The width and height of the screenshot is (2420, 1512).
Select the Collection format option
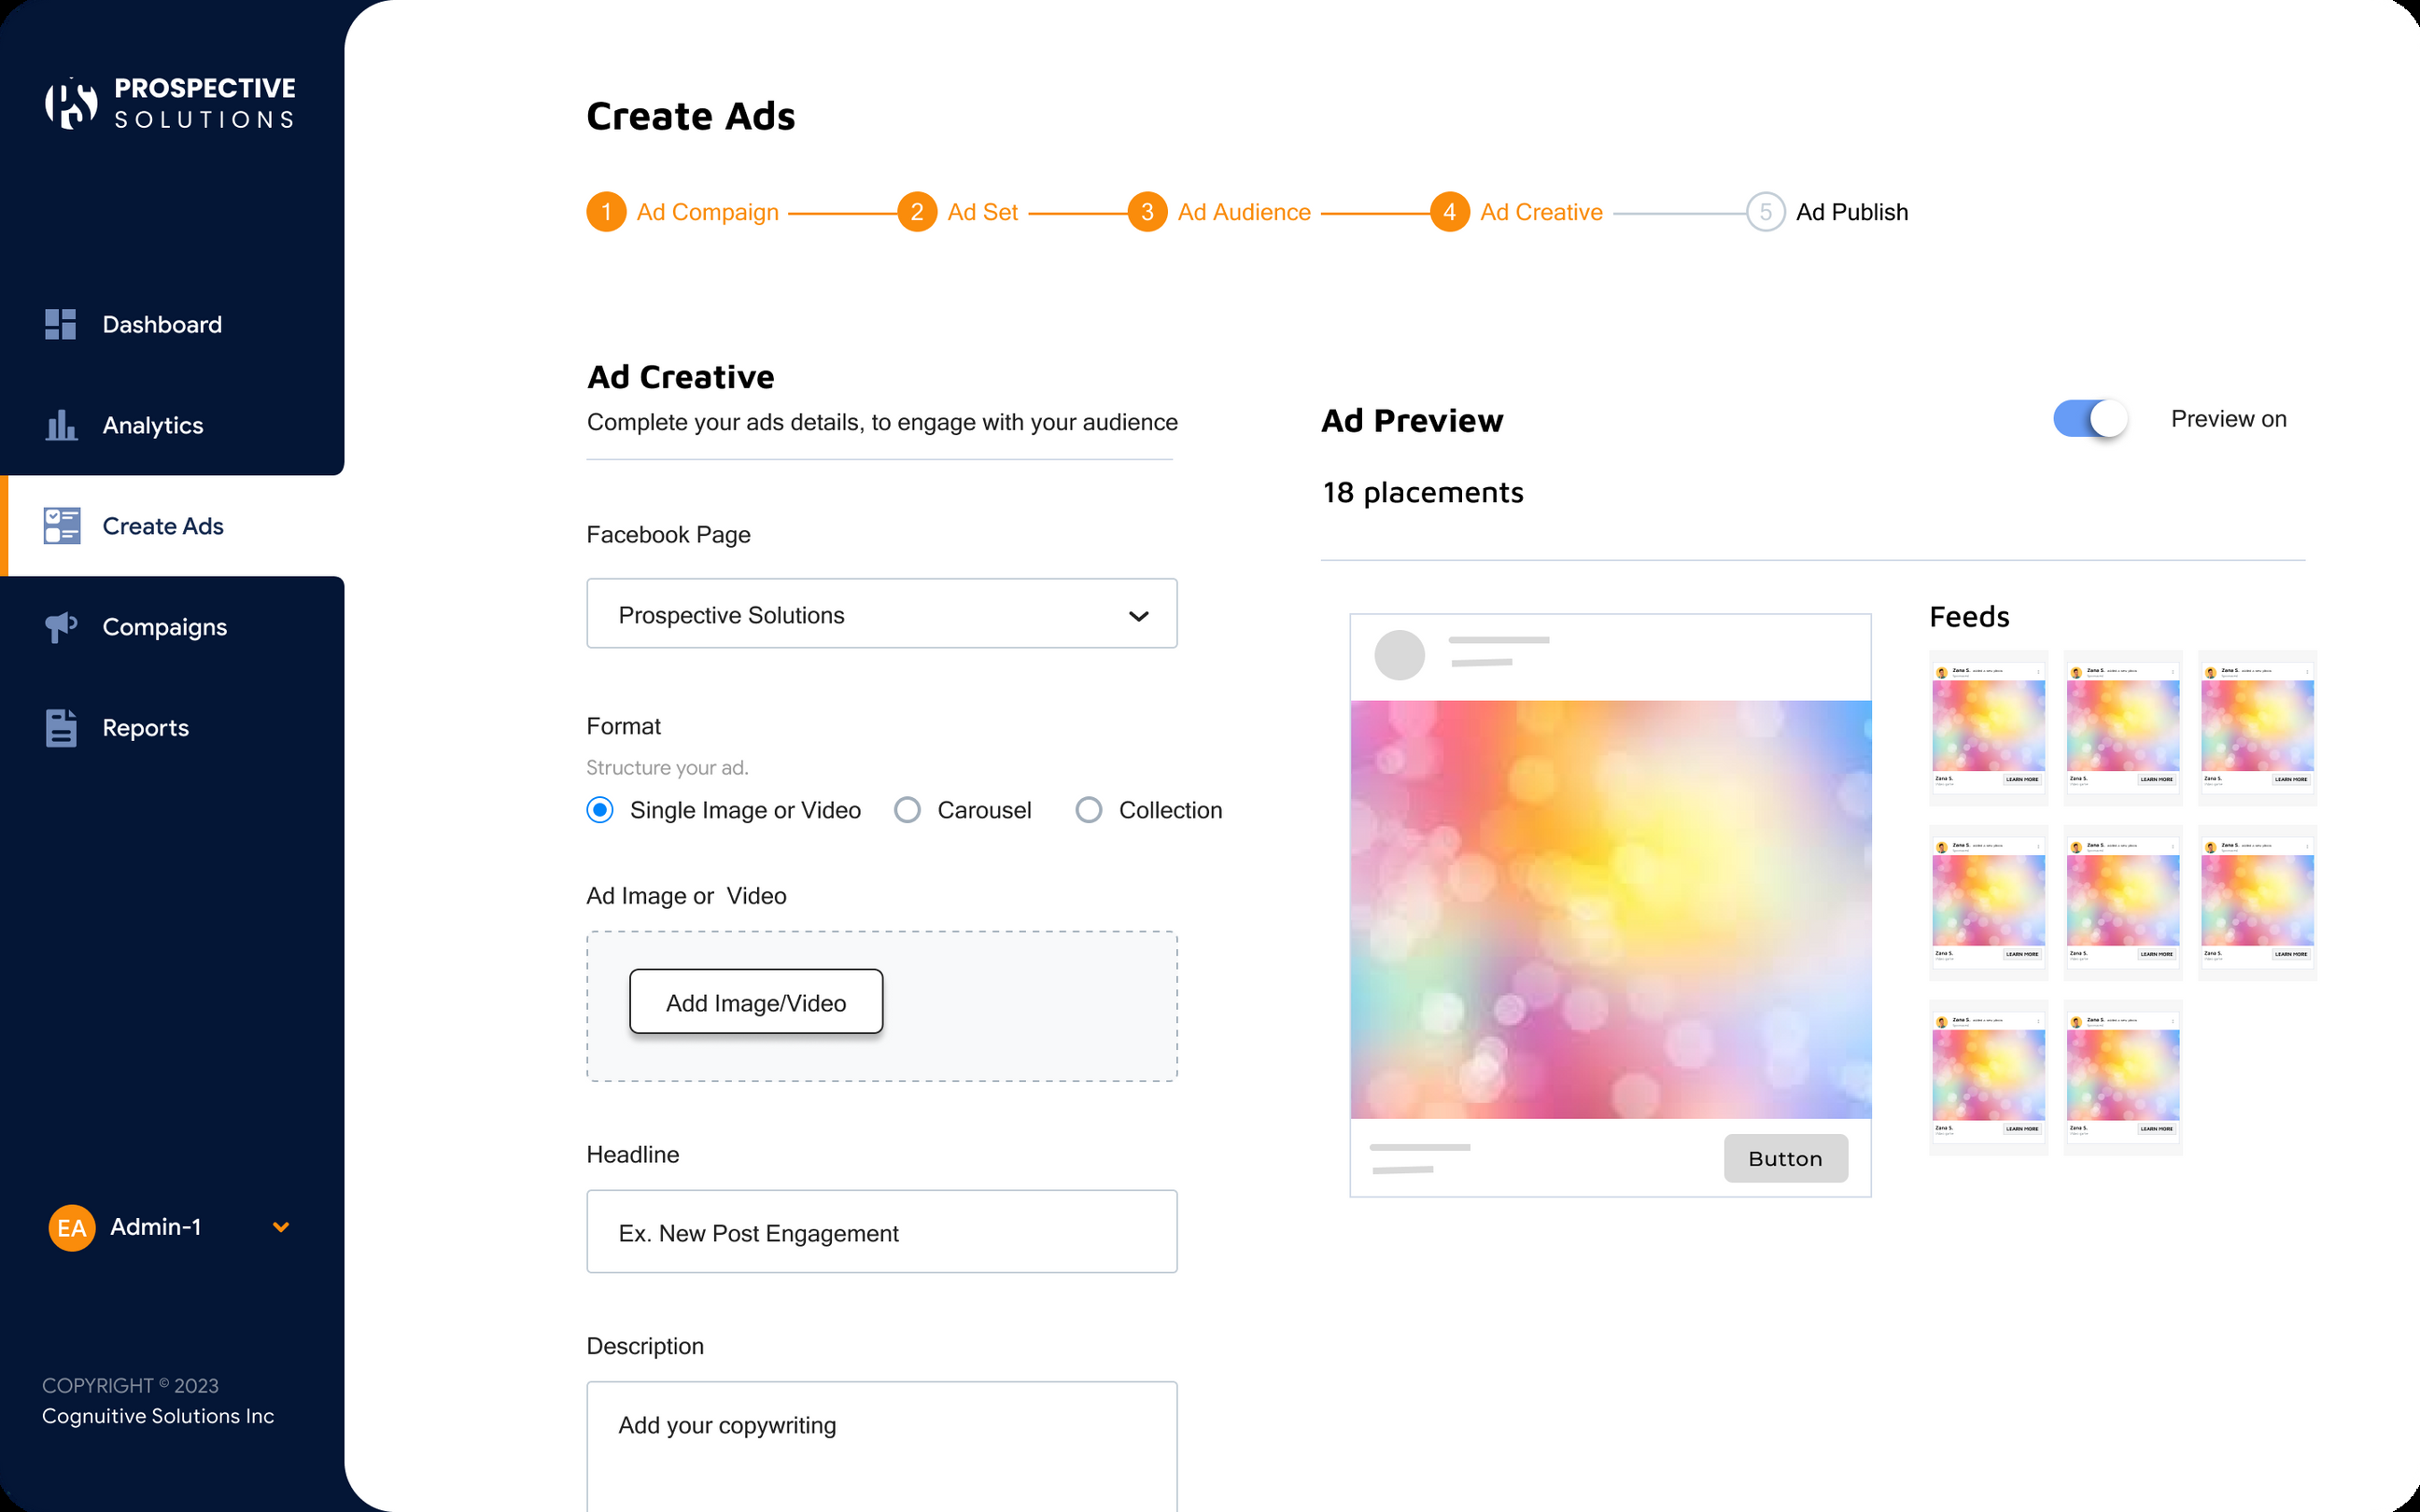[x=1089, y=810]
